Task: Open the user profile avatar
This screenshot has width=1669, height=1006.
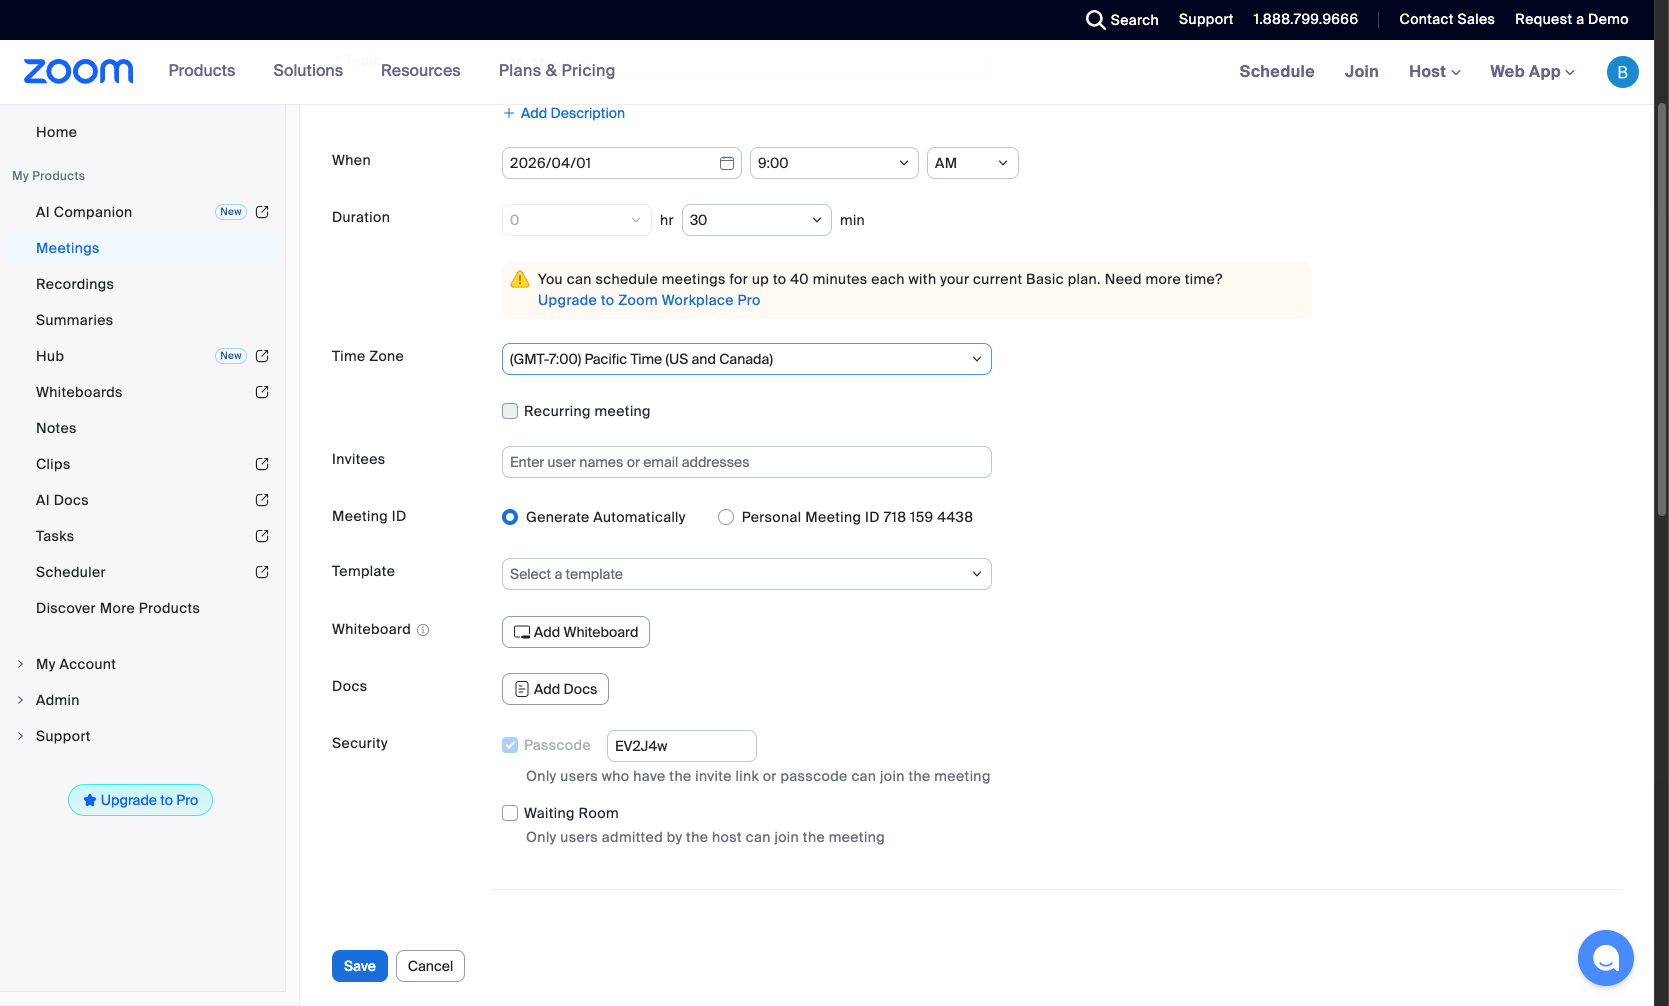Action: click(1622, 72)
